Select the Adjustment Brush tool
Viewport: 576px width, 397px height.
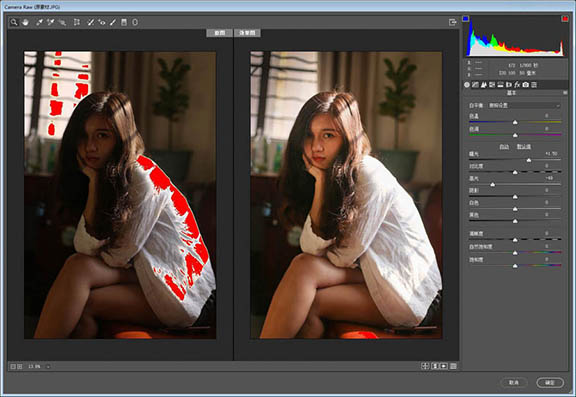[x=113, y=22]
